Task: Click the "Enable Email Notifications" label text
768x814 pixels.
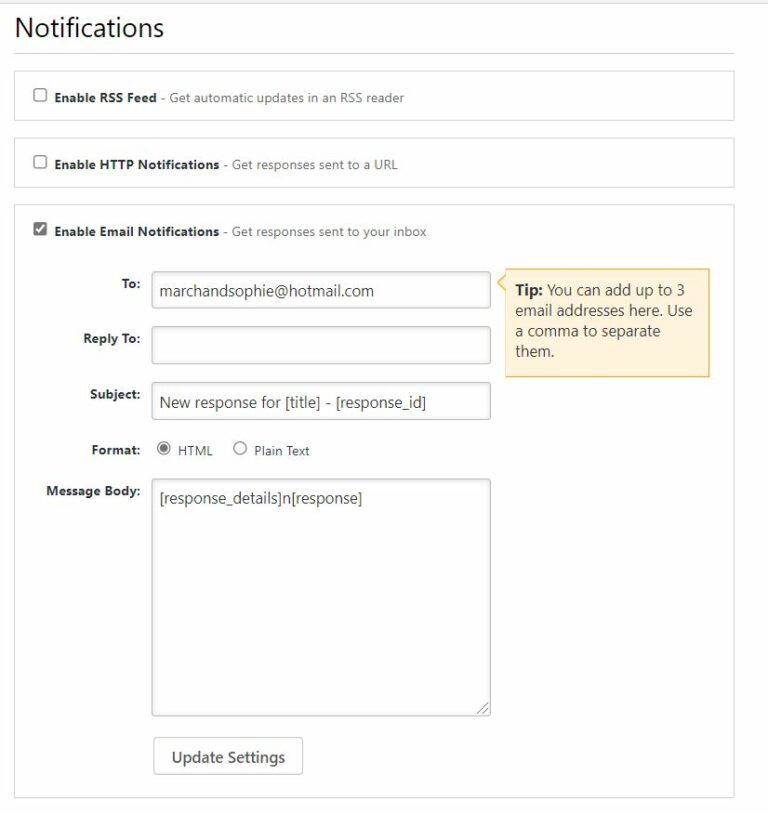Action: [136, 231]
